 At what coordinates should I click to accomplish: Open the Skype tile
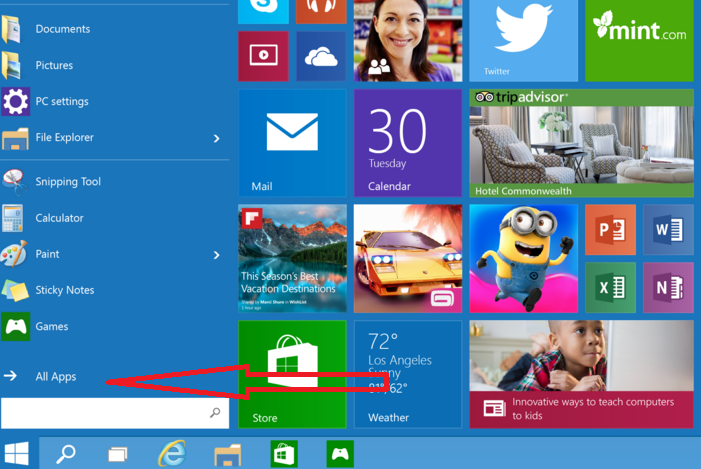point(263,11)
